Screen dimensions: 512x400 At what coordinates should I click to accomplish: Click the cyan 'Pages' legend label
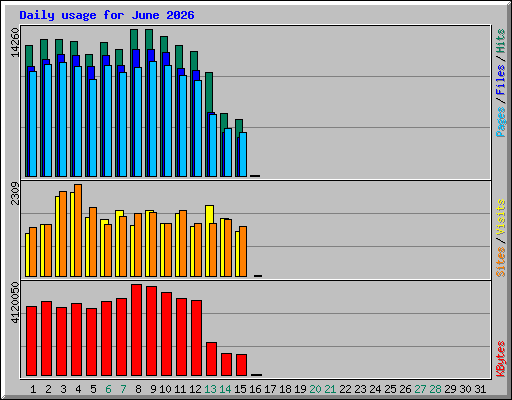click(x=501, y=122)
